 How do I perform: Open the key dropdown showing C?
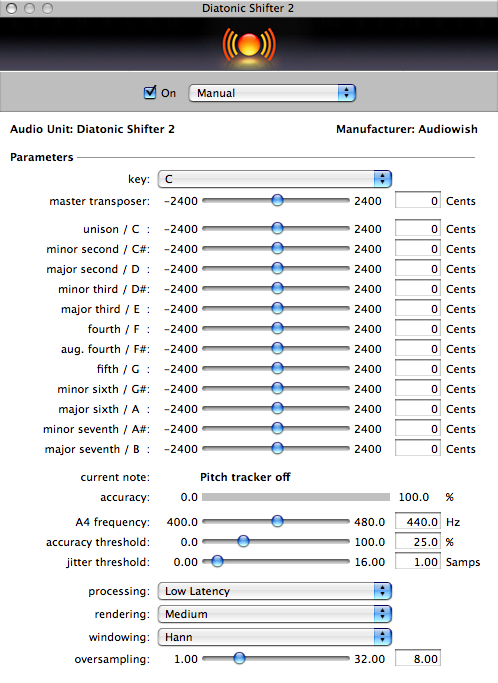(x=275, y=179)
